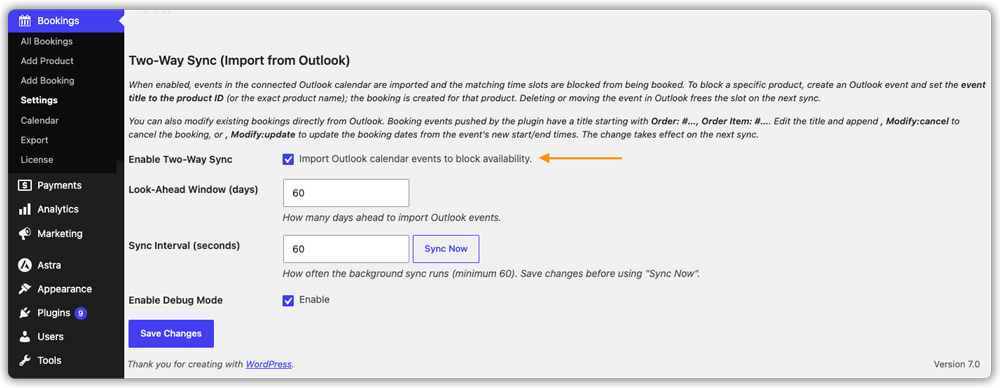Select Add Booking in sidebar
The height and width of the screenshot is (388, 1000).
[x=47, y=81]
